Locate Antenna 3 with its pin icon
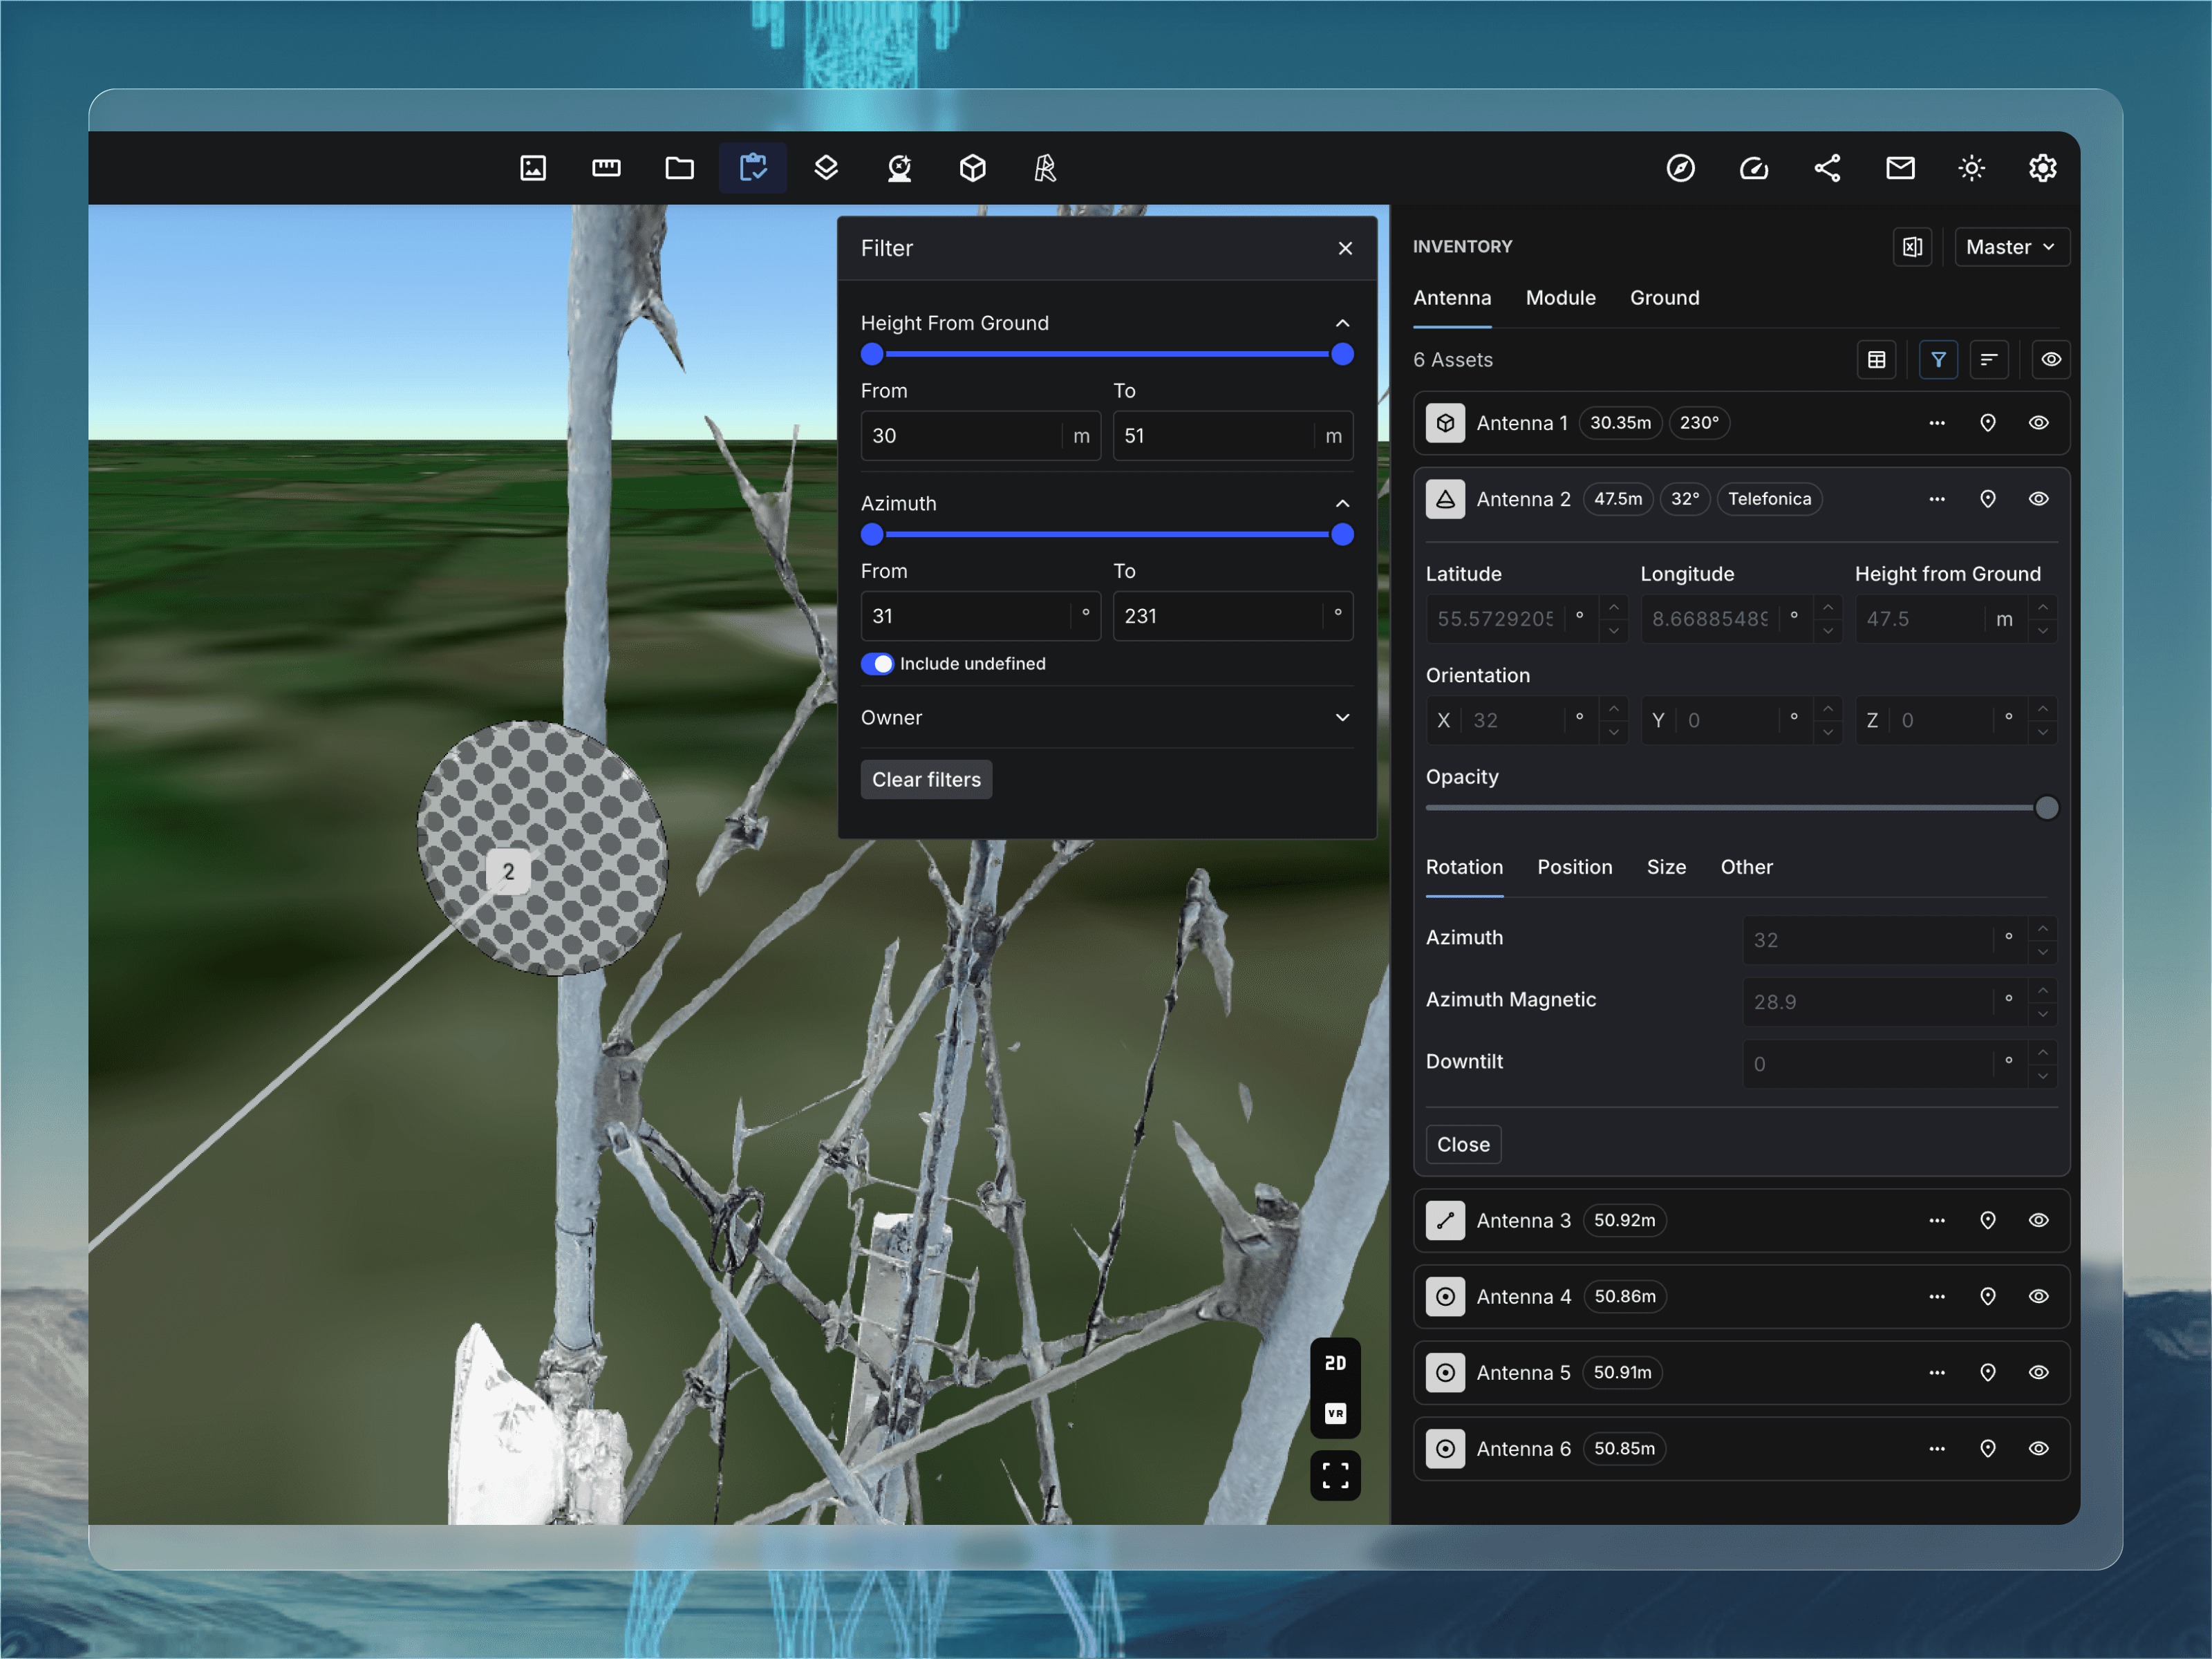 [x=1987, y=1220]
